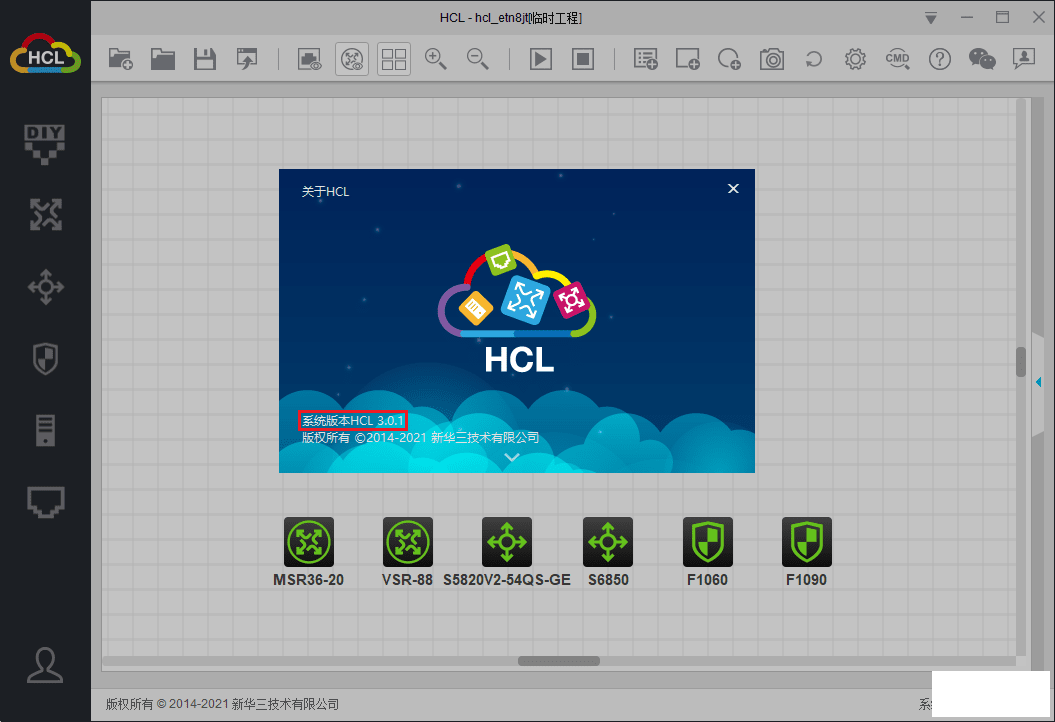Close the 关于HCL about dialog
Viewport: 1055px width, 722px height.
733,189
